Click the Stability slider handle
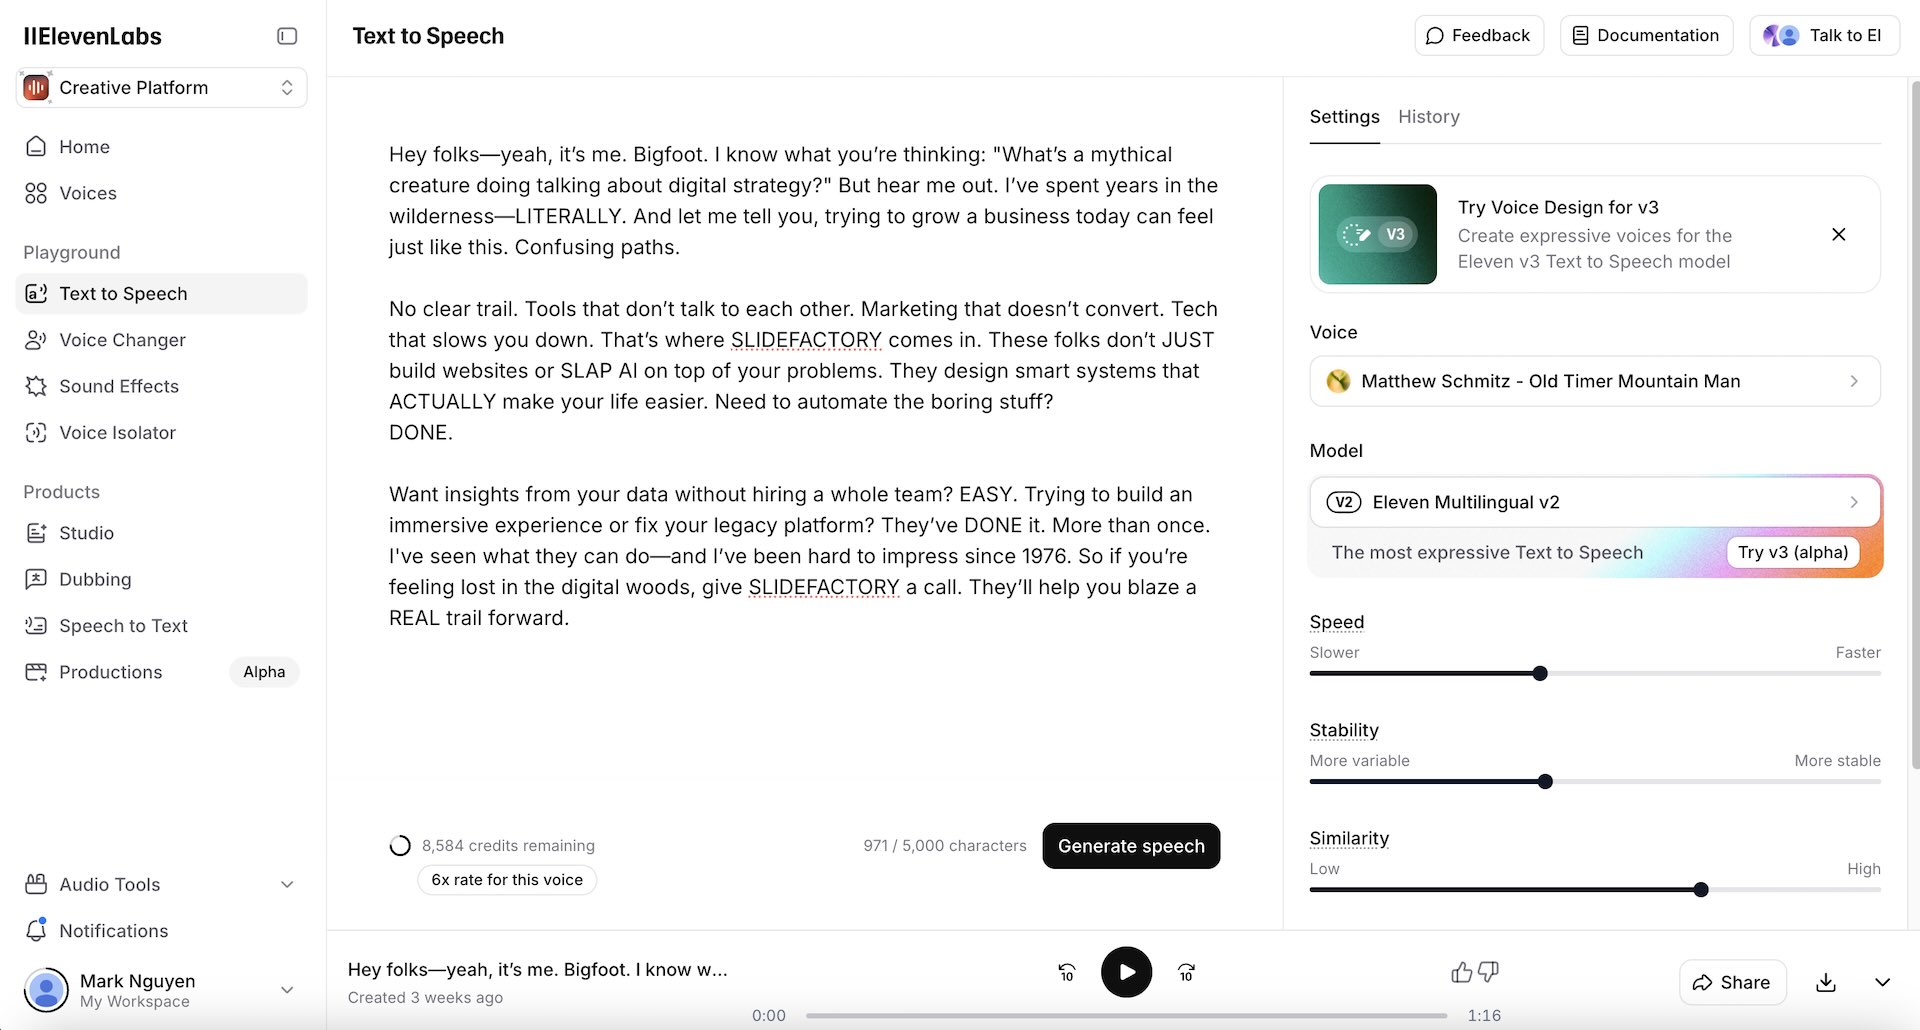Screen dimensions: 1920x1030 1545,782
